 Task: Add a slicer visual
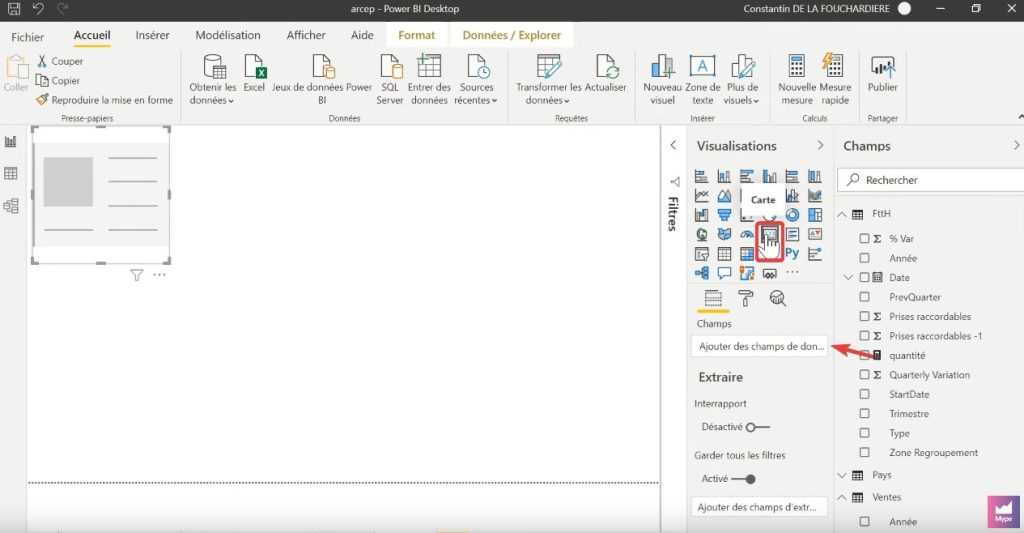tap(701, 253)
